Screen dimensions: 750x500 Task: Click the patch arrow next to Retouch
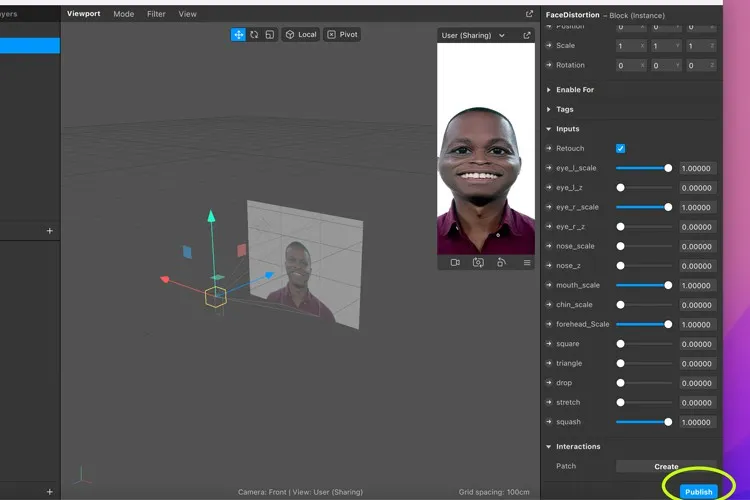549,149
